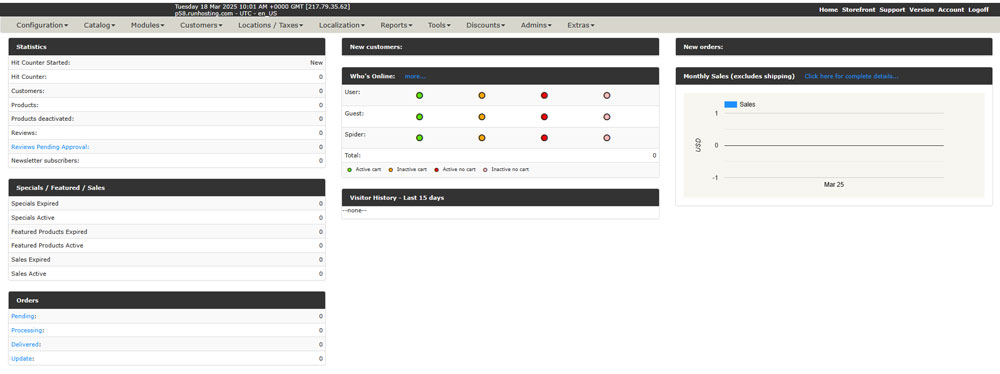The height and width of the screenshot is (374, 1000).
Task: Click User row red active no cart icon
Action: click(544, 96)
